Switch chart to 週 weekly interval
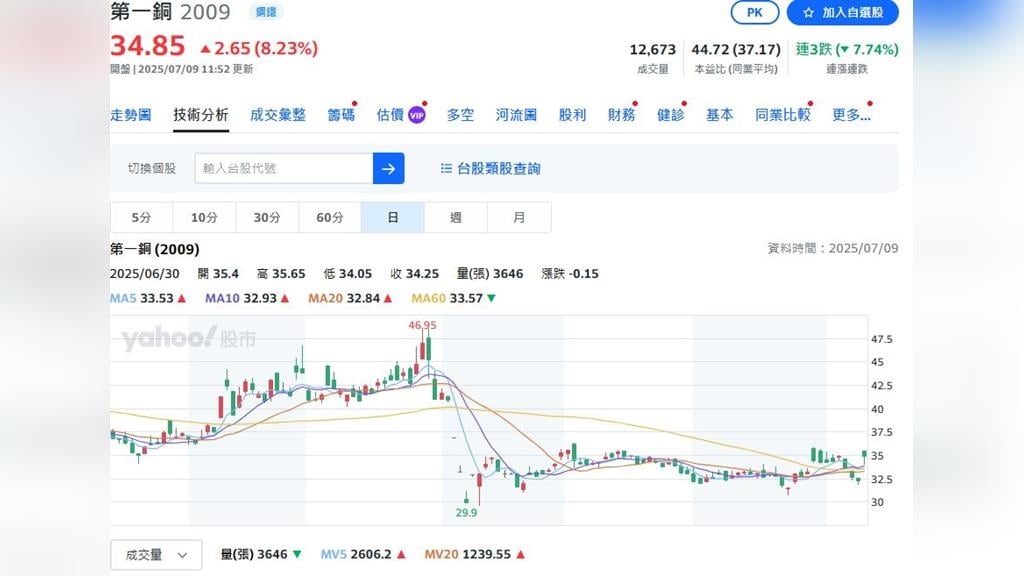This screenshot has height=576, width=1024. [x=456, y=217]
